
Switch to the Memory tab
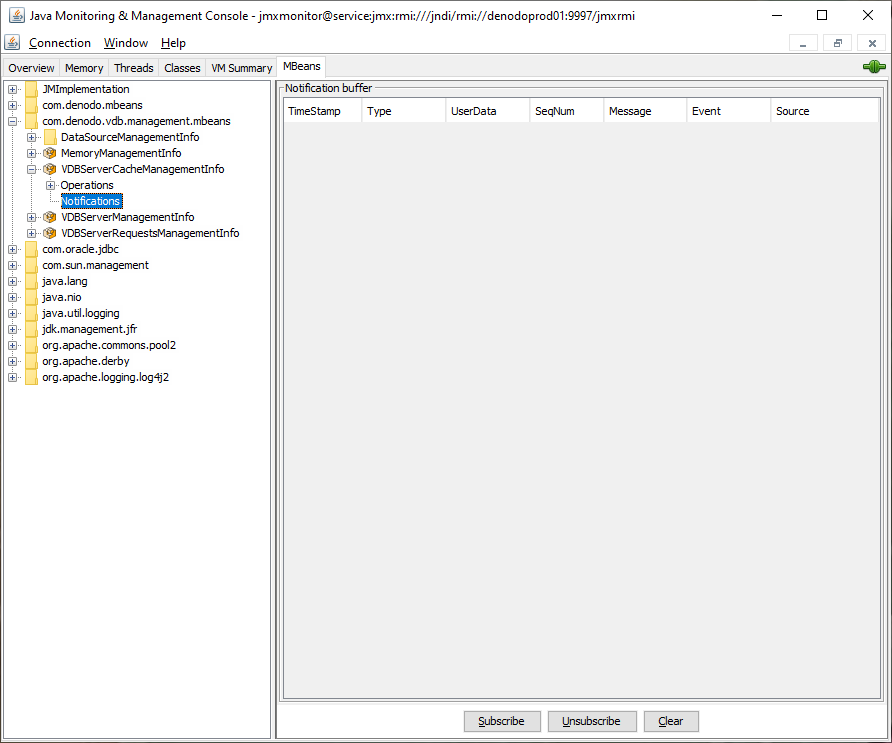tap(84, 68)
